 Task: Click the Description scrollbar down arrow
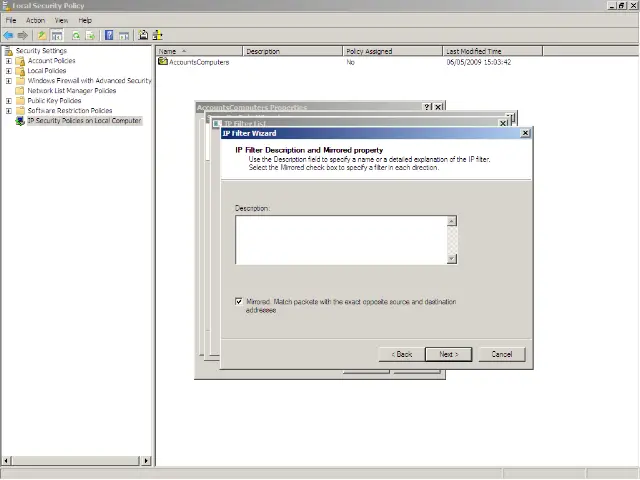coord(452,259)
